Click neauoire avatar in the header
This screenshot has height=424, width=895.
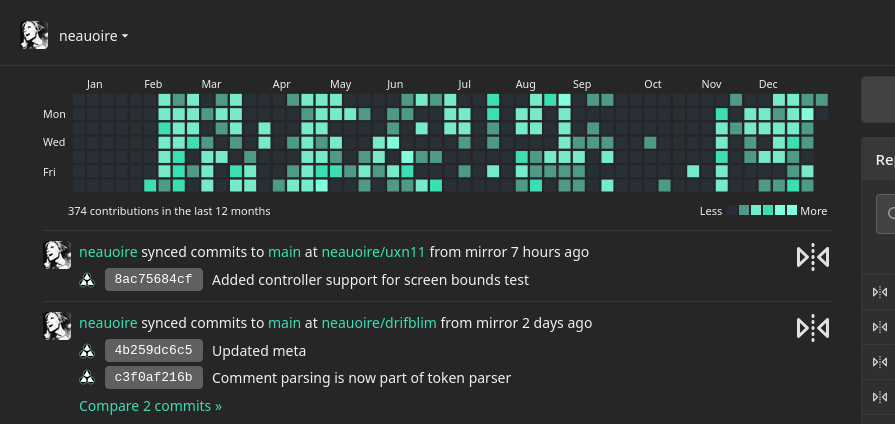click(x=34, y=35)
